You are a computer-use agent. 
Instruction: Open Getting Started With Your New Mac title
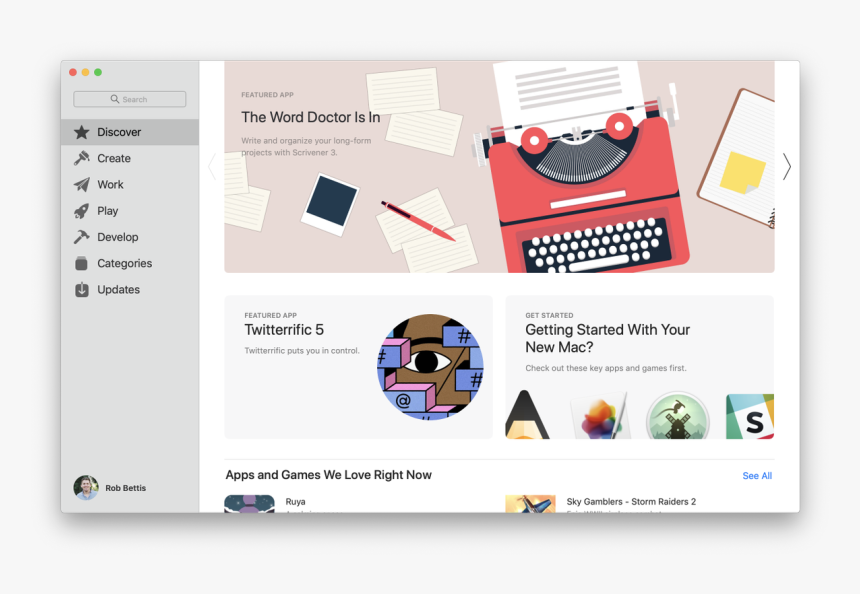(608, 338)
